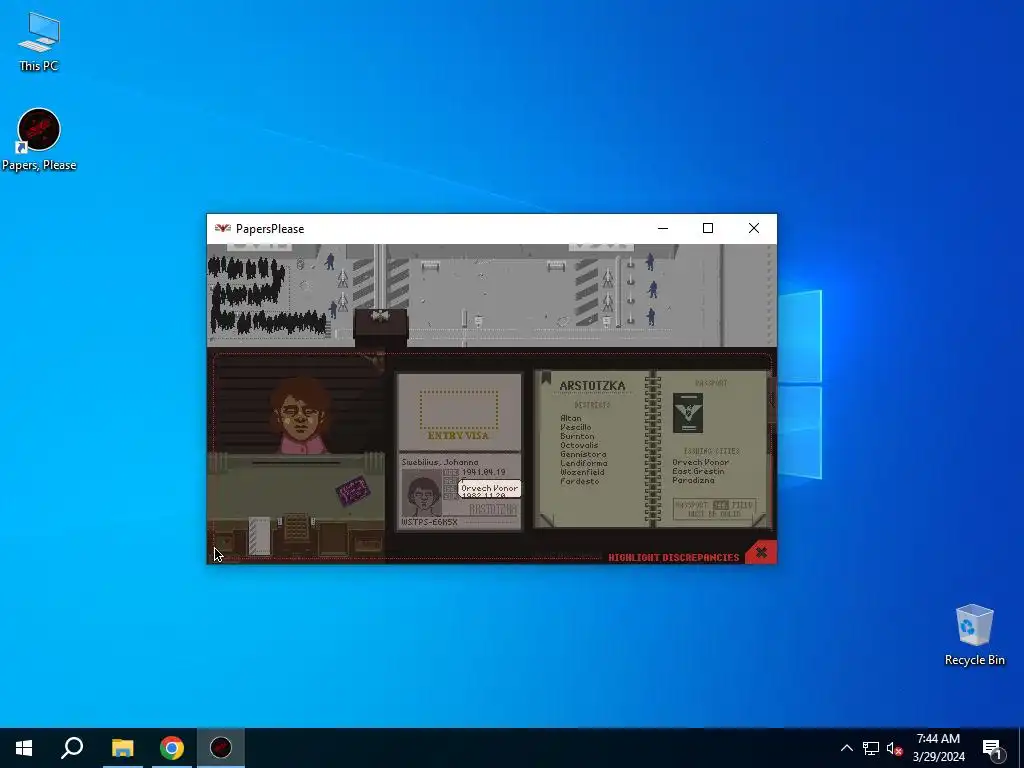This screenshot has height=768, width=1024.
Task: Close the PapersPlease window
Action: 754,229
